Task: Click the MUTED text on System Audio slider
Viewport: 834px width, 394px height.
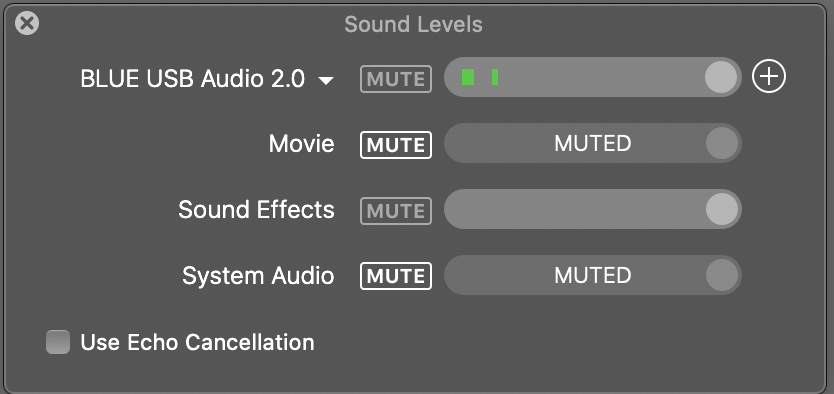Action: point(593,275)
